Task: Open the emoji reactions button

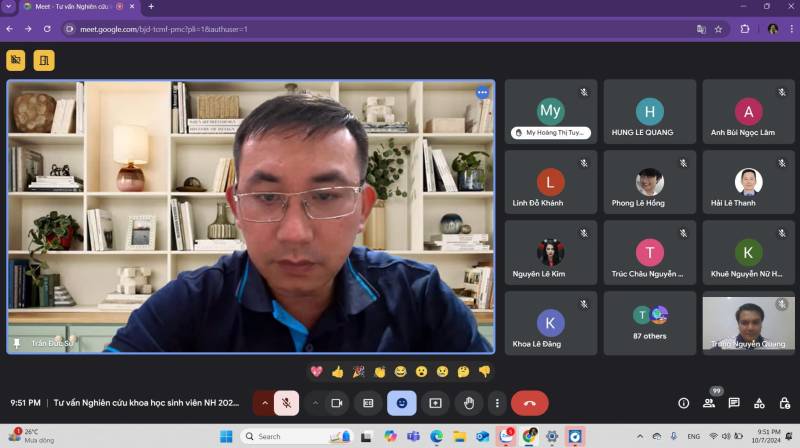Action: pos(402,403)
